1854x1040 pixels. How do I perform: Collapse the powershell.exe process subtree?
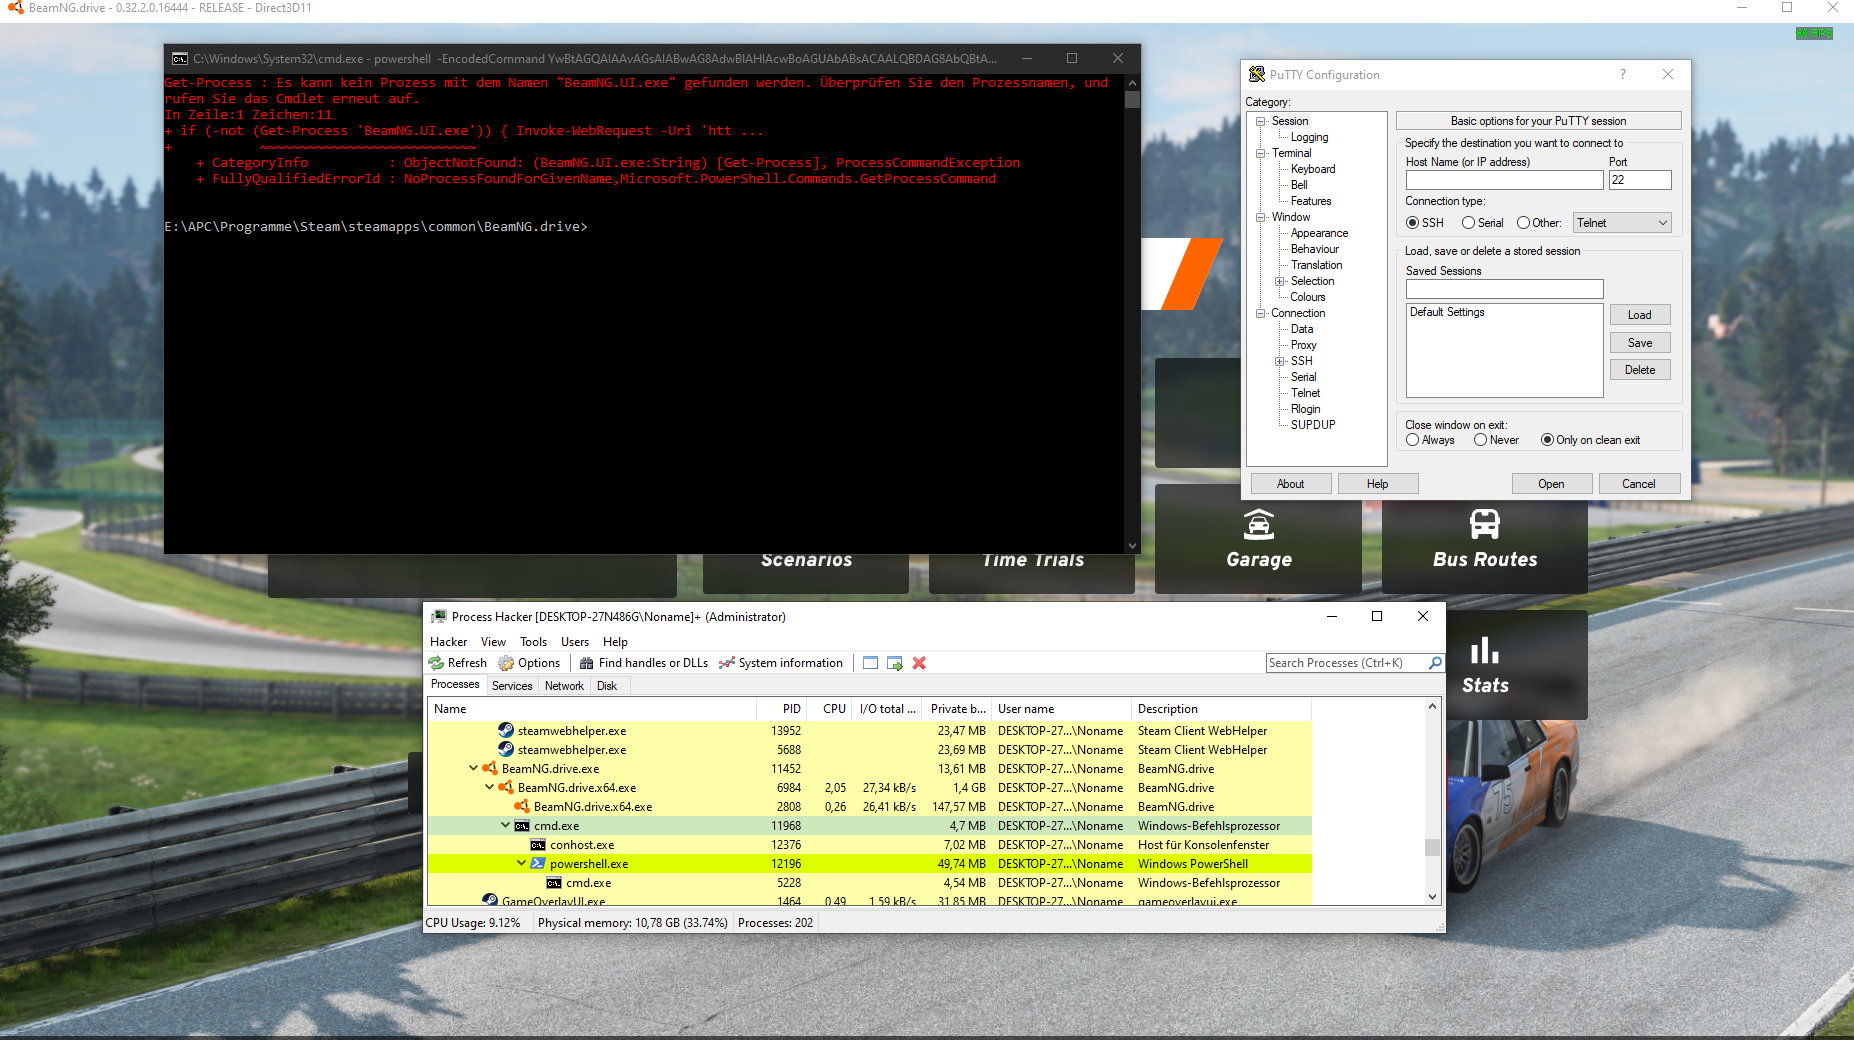coord(521,864)
